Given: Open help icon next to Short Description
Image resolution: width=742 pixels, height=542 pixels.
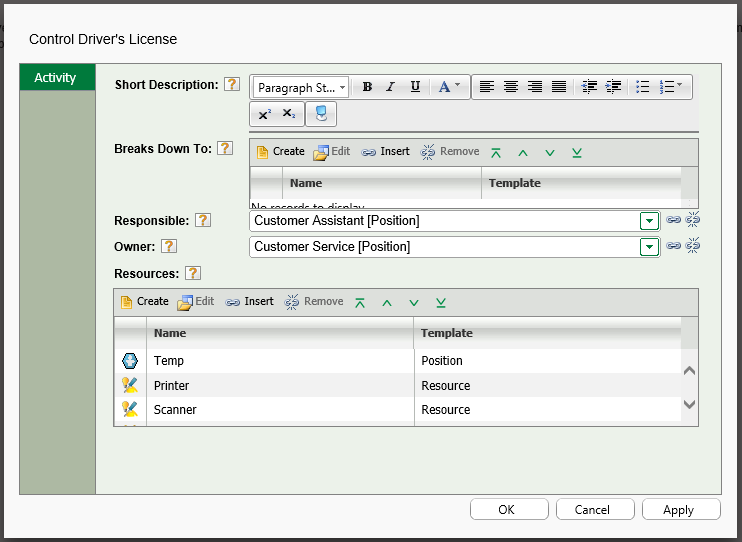Looking at the screenshot, I should 232,85.
